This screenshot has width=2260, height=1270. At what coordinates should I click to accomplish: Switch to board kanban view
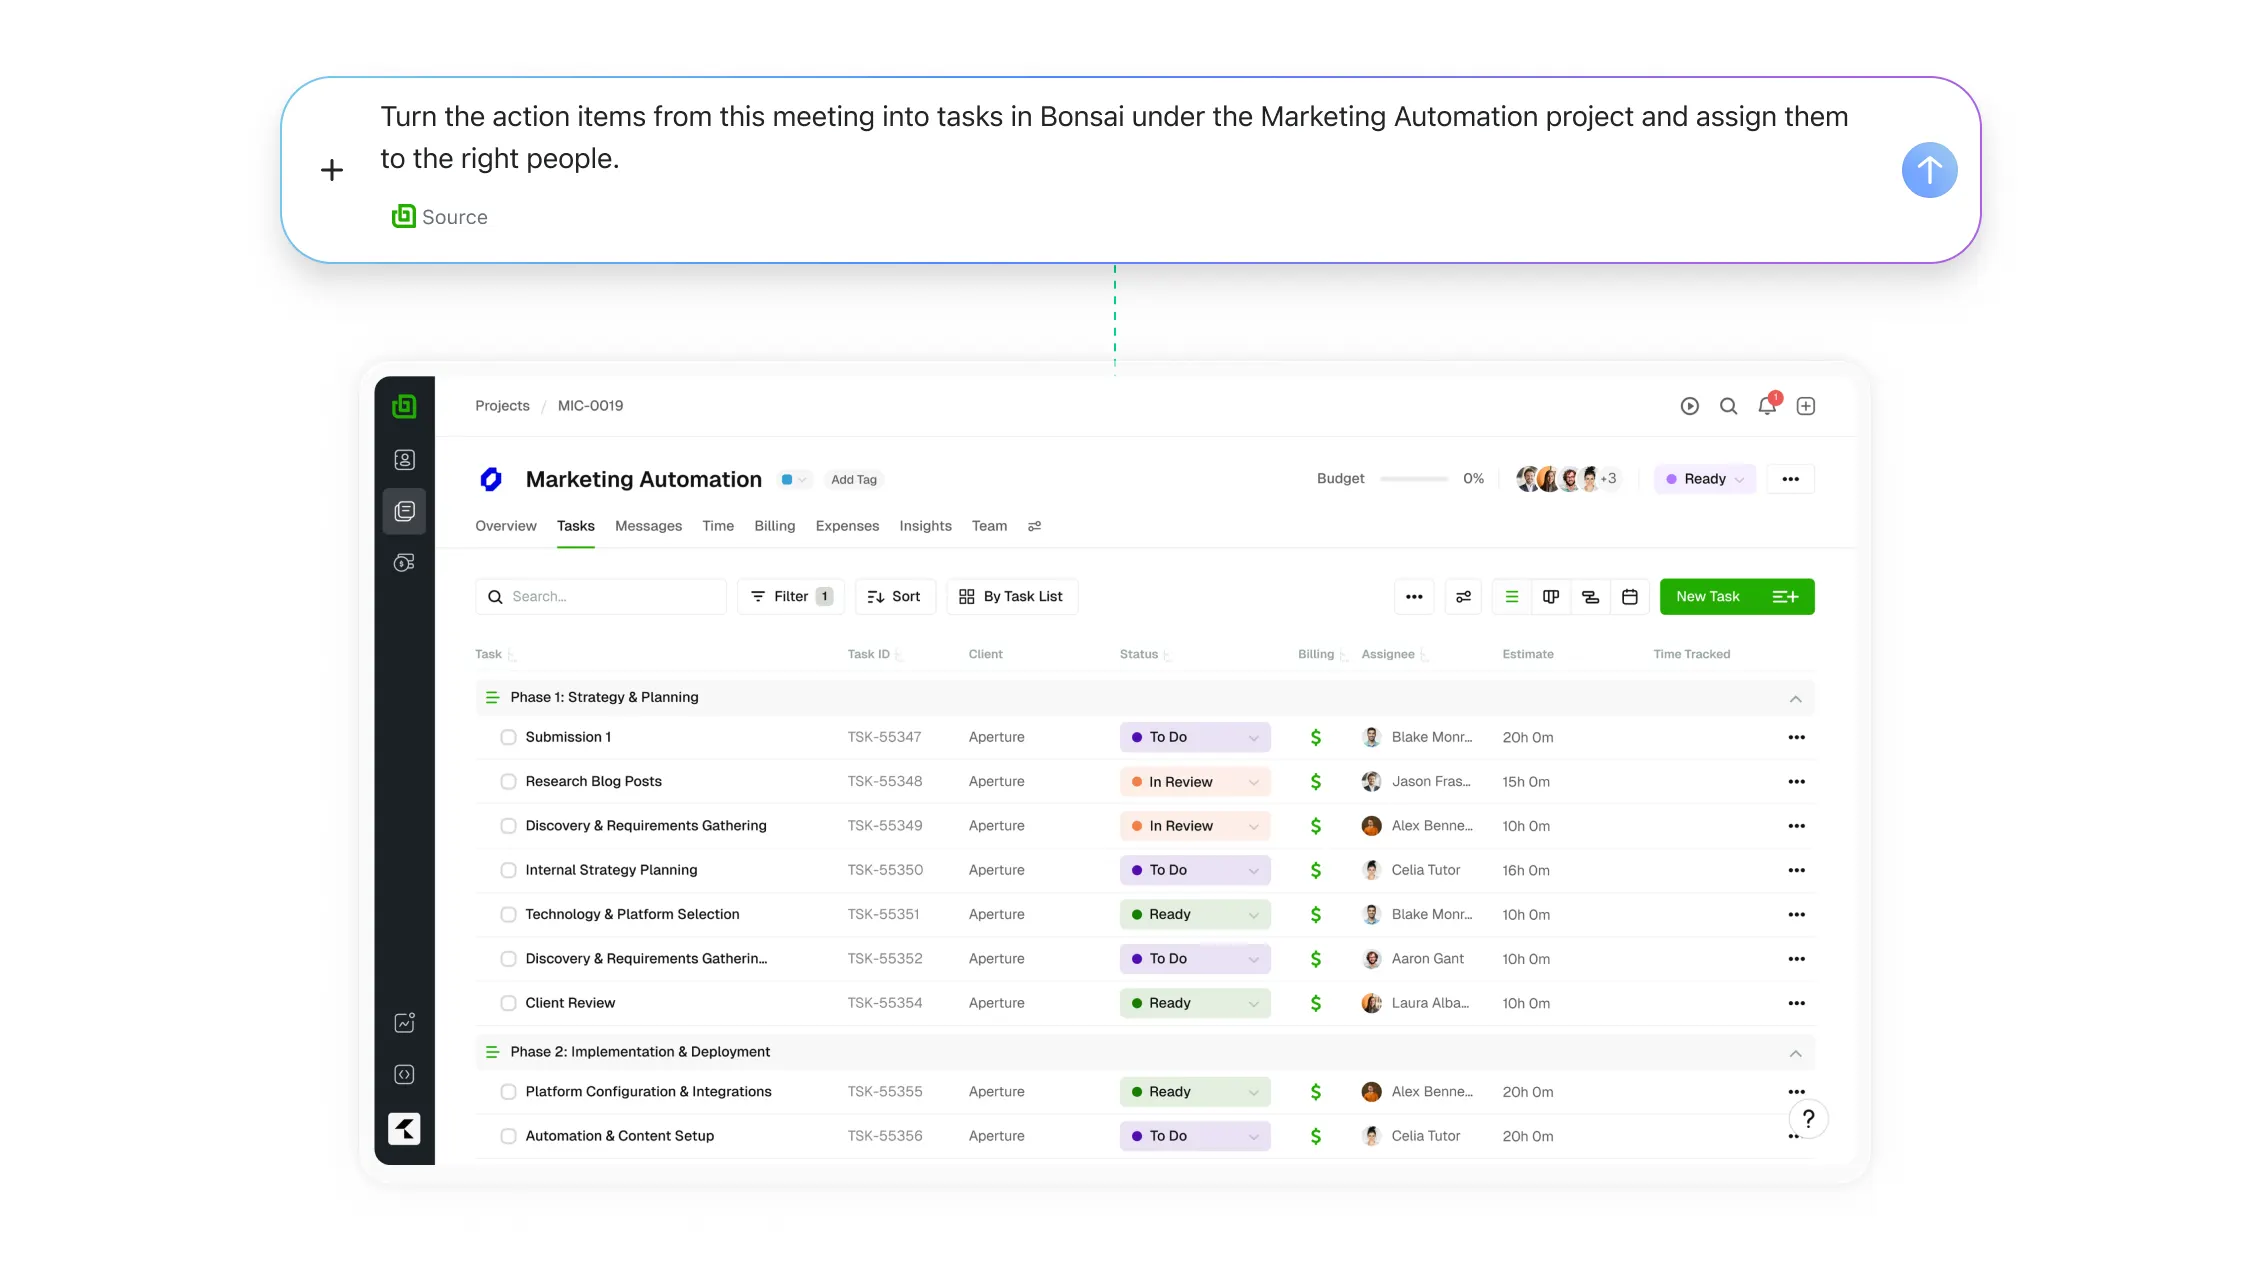(x=1551, y=597)
